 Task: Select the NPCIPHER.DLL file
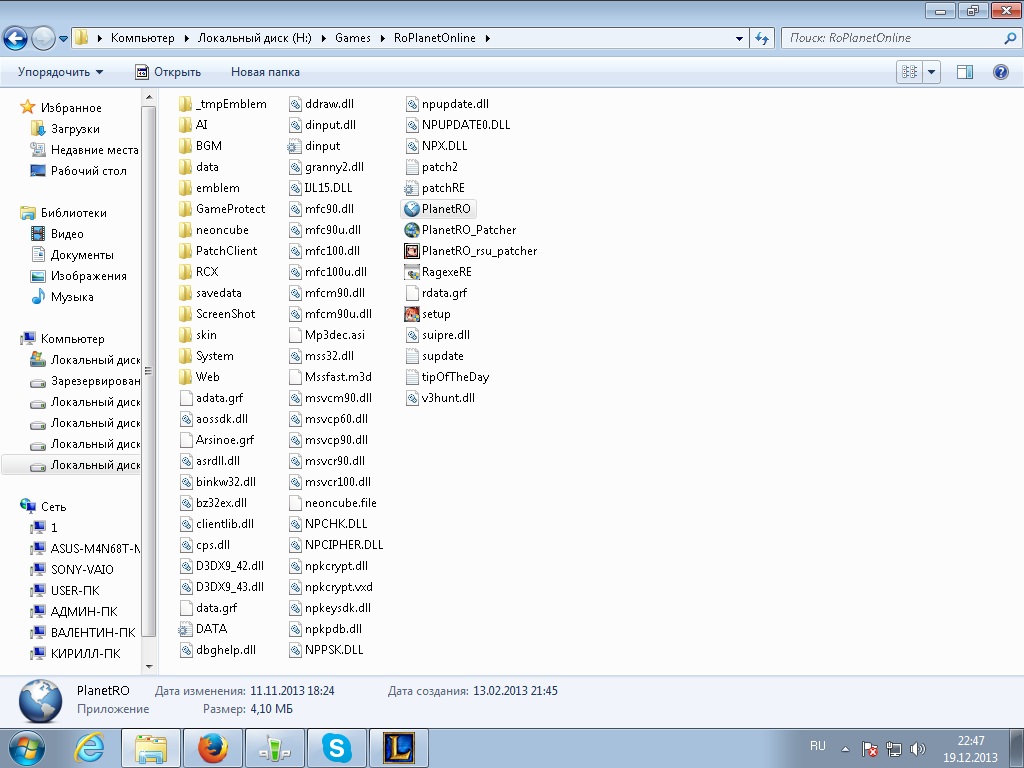point(336,545)
